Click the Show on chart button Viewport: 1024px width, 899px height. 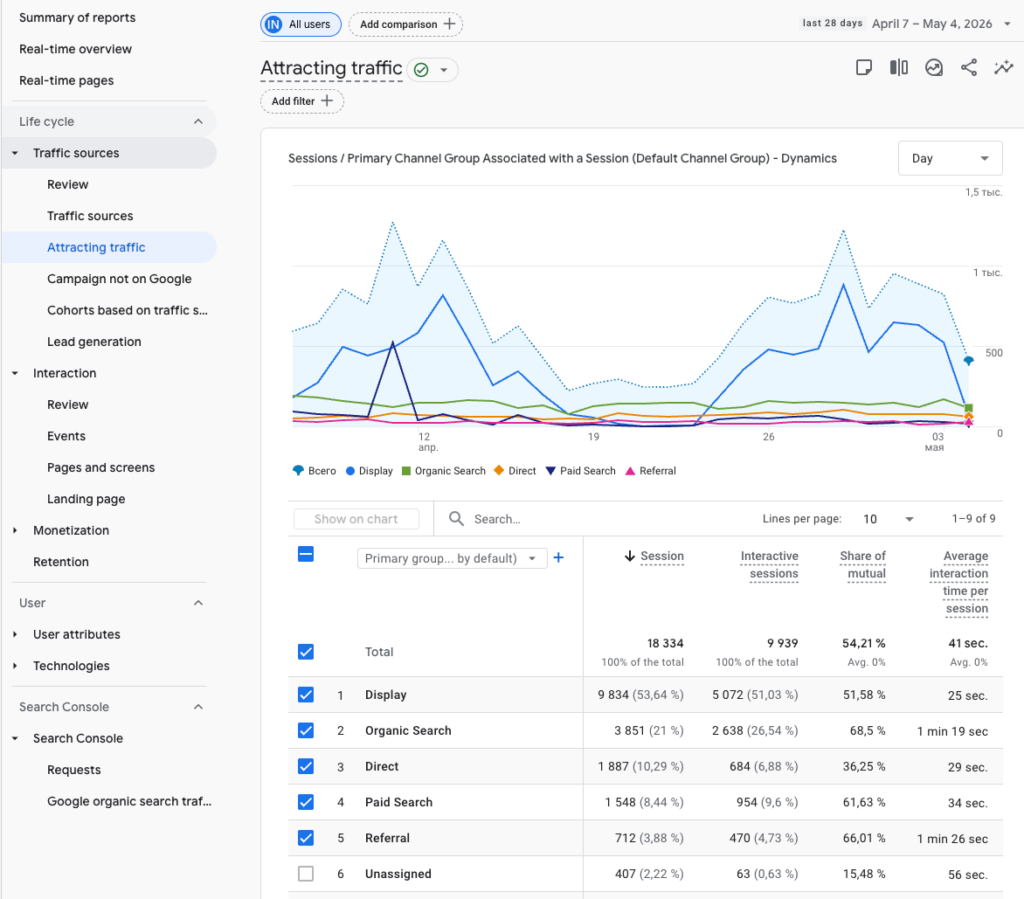[x=356, y=519]
